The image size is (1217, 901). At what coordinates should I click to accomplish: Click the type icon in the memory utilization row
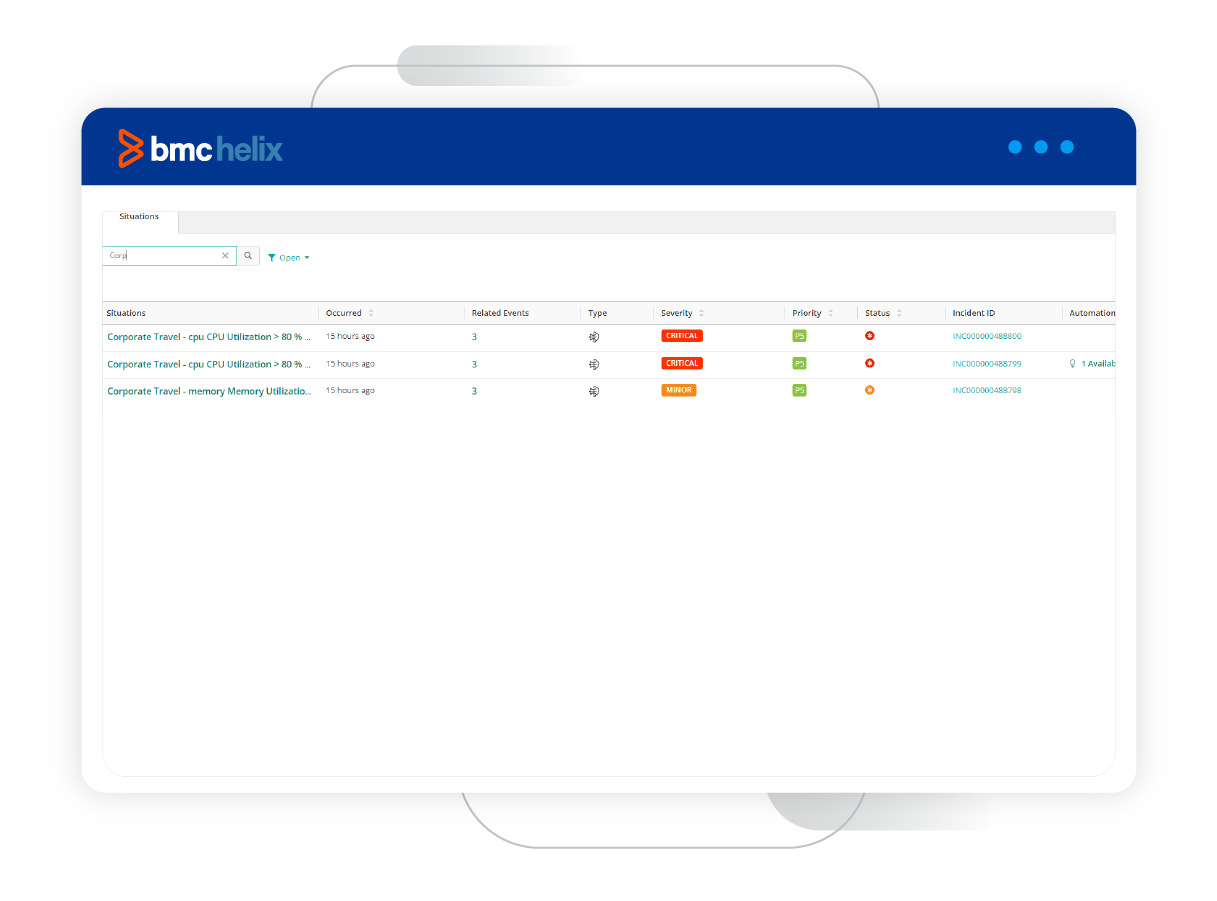tap(594, 391)
